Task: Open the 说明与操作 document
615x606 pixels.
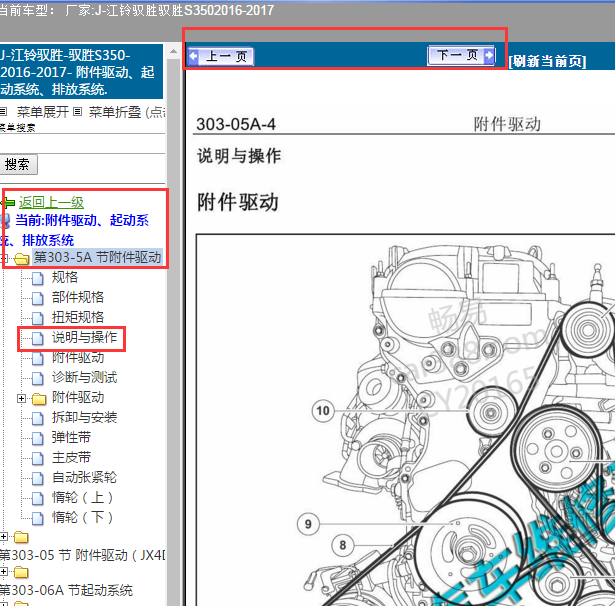Action: tap(85, 337)
